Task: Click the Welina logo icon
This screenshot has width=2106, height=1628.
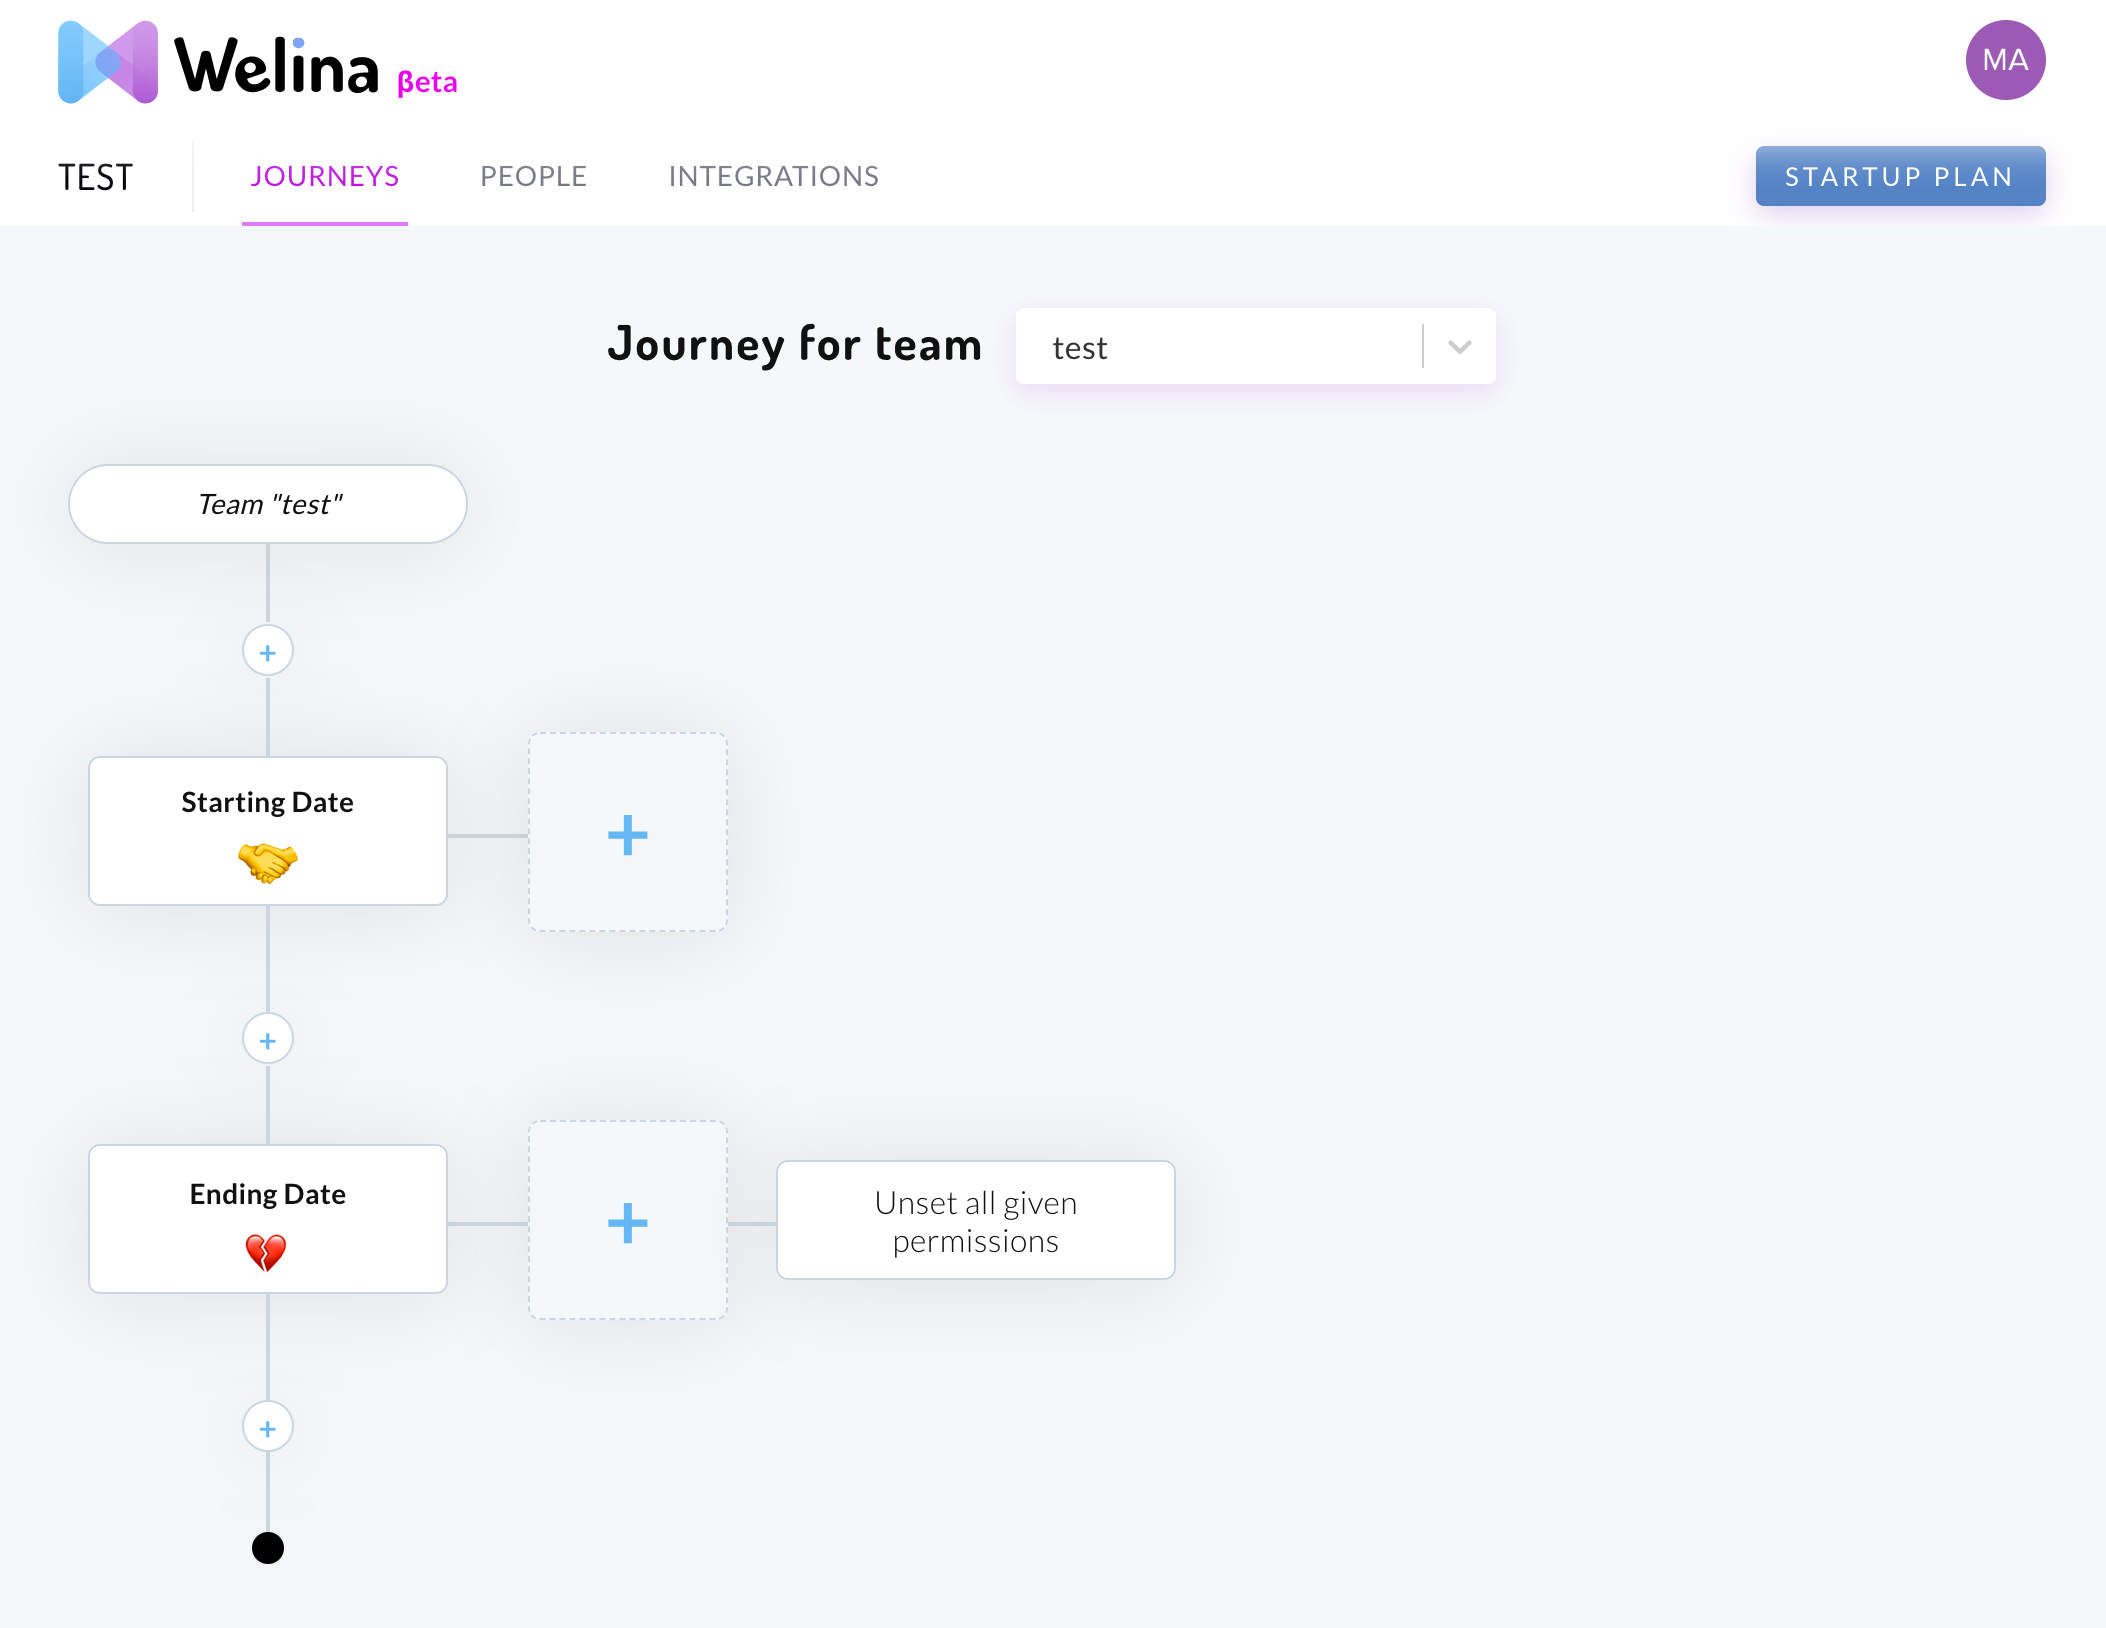Action: pyautogui.click(x=108, y=62)
